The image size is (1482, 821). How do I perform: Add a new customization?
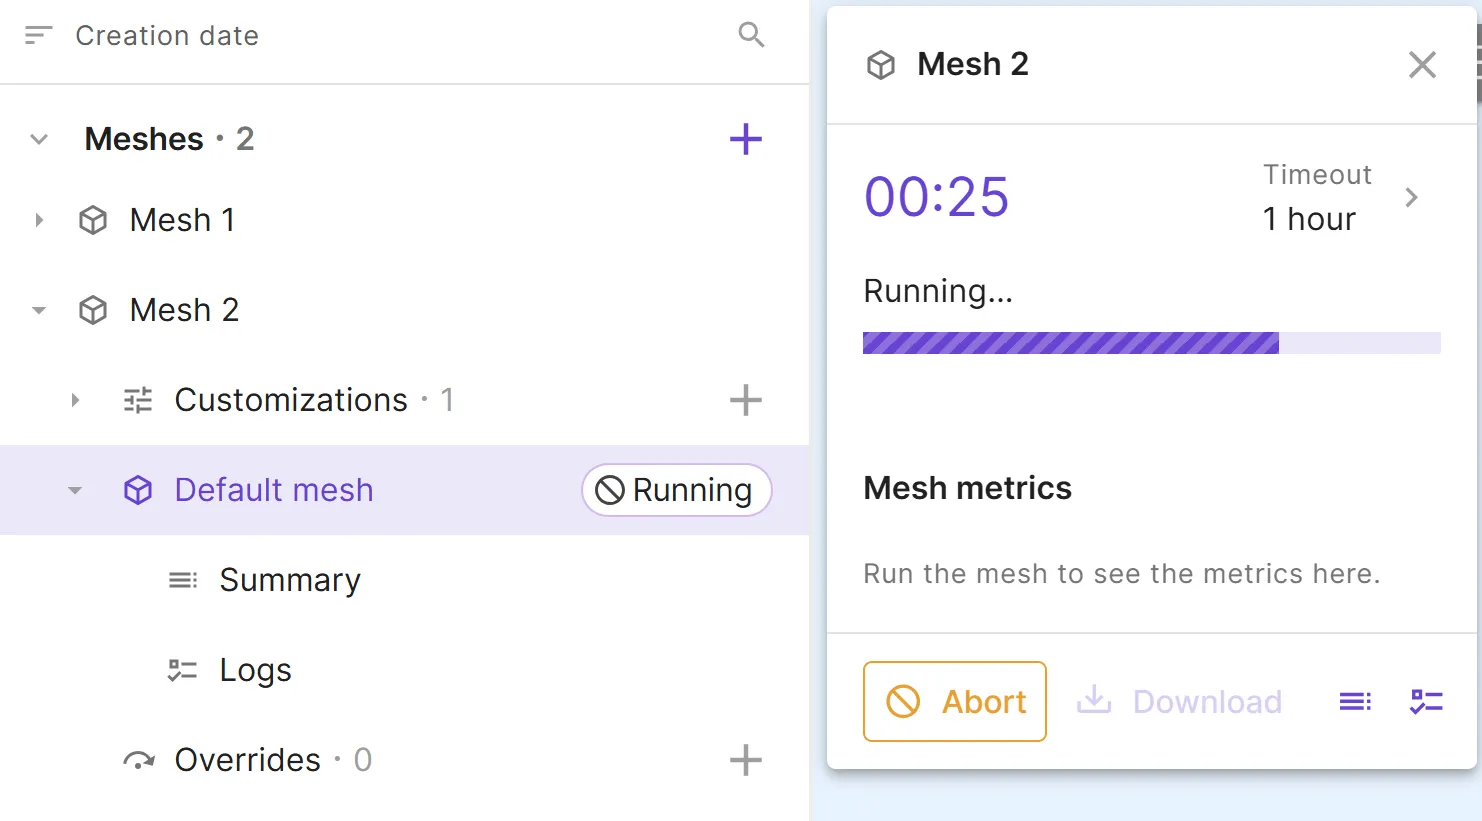click(745, 400)
